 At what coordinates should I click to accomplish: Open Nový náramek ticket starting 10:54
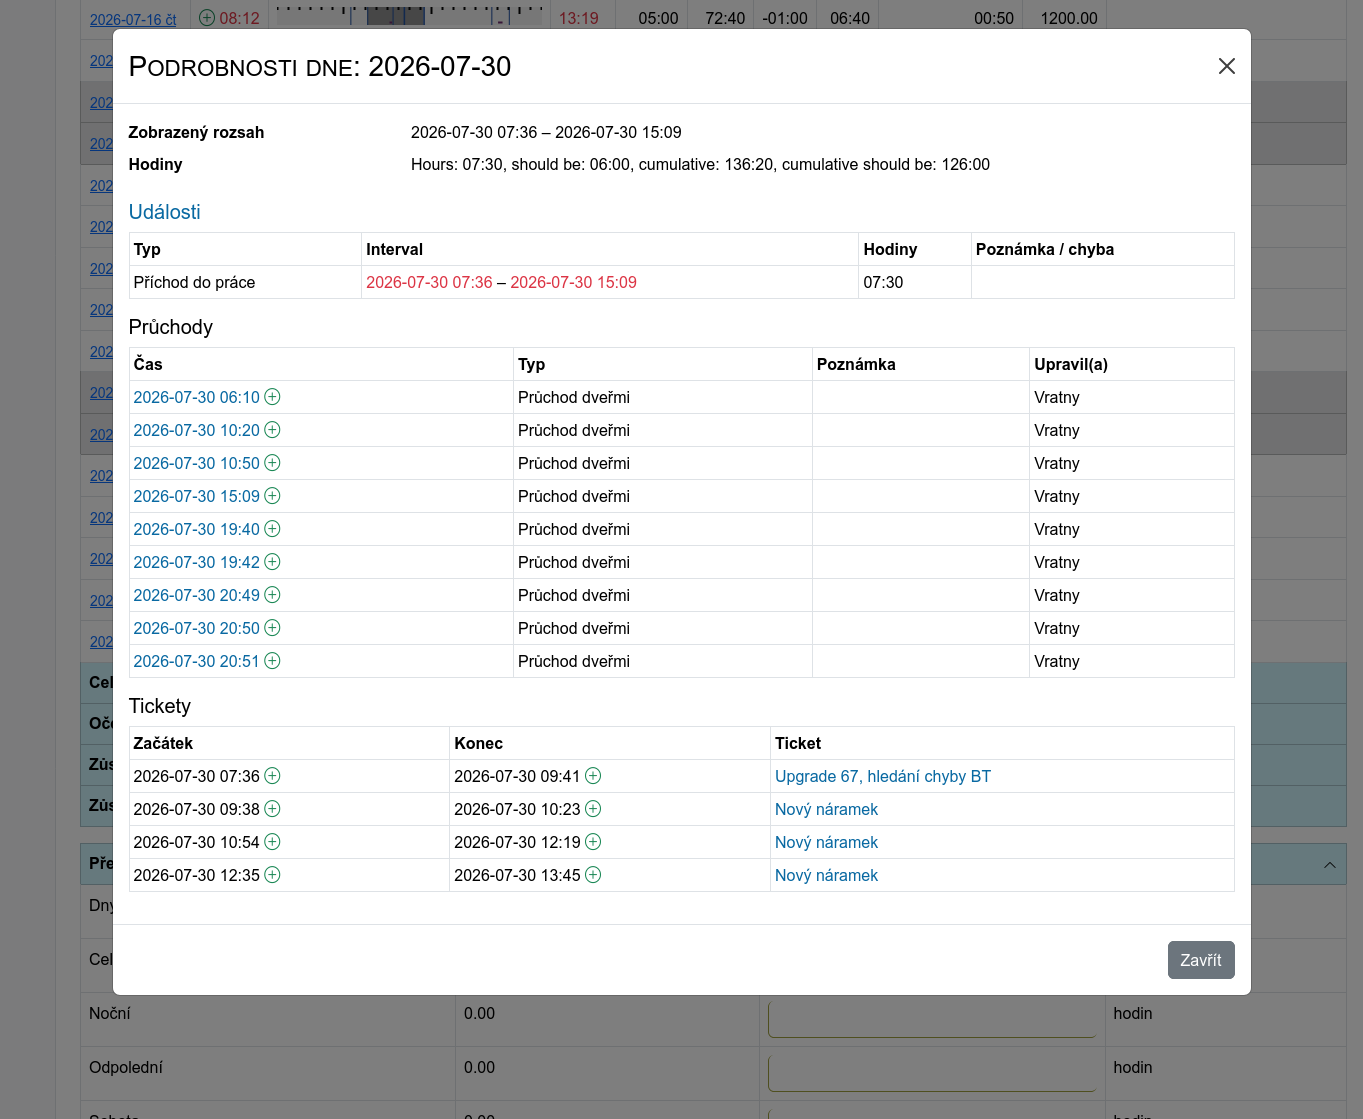826,842
